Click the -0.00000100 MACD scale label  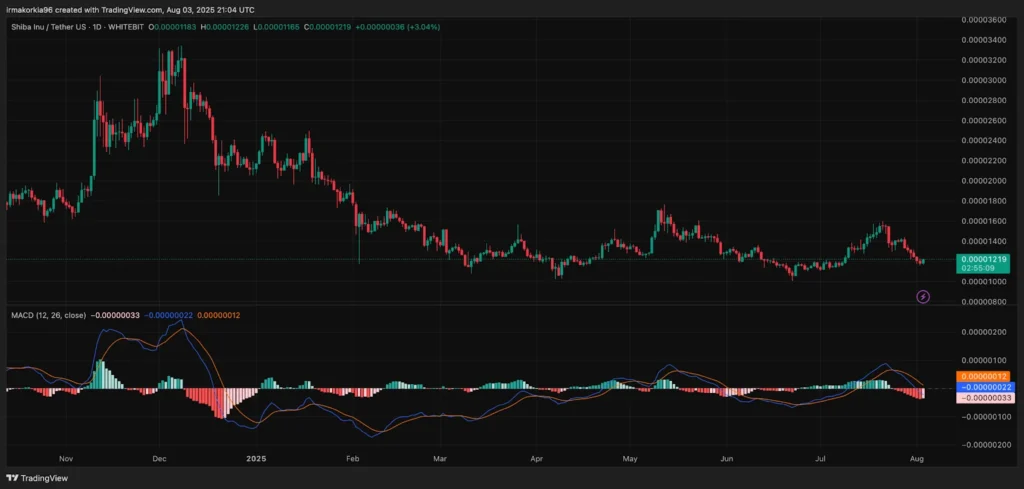tap(984, 417)
